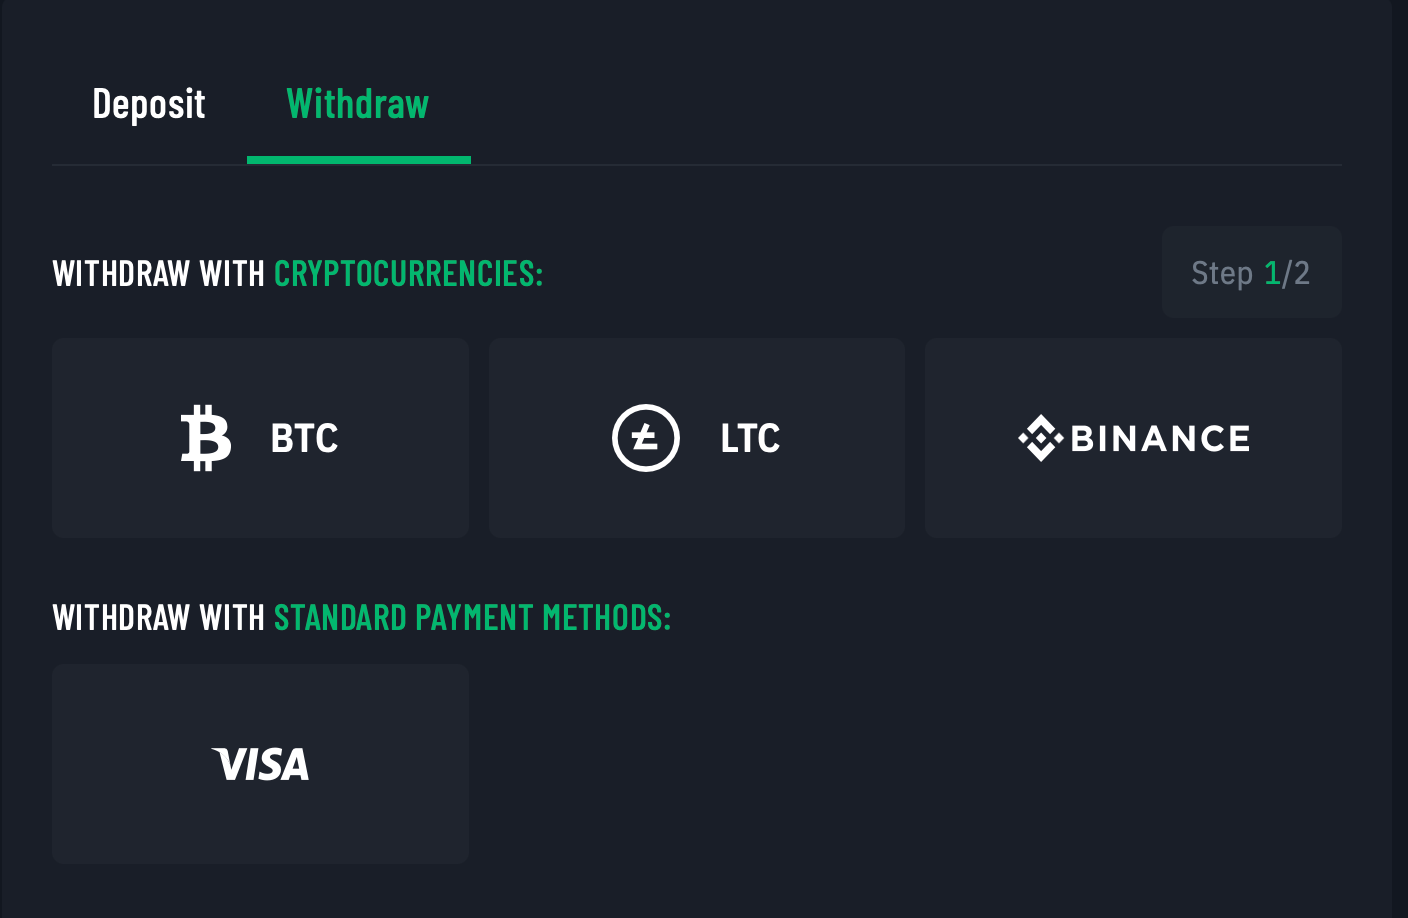Click the Binance diamond logo icon
This screenshot has height=918, width=1408.
(1040, 438)
